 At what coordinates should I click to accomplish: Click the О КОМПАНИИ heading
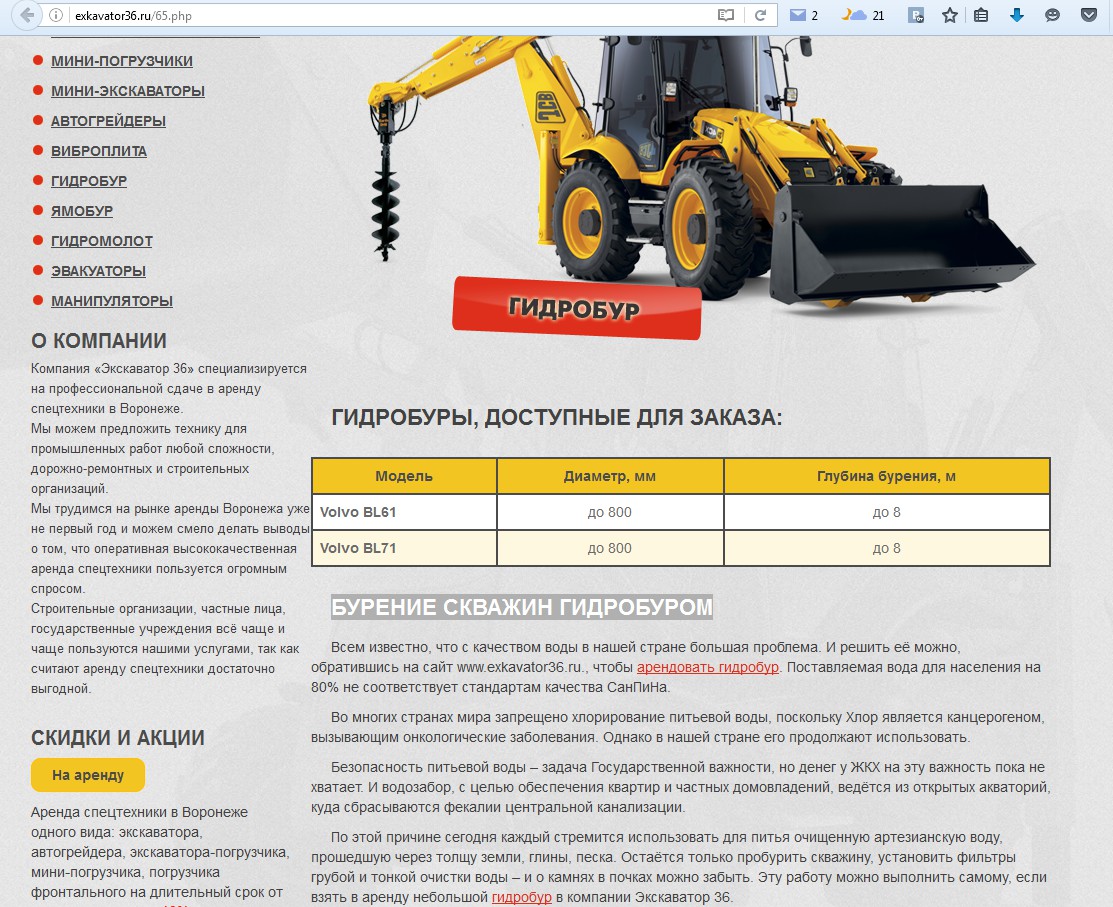99,341
